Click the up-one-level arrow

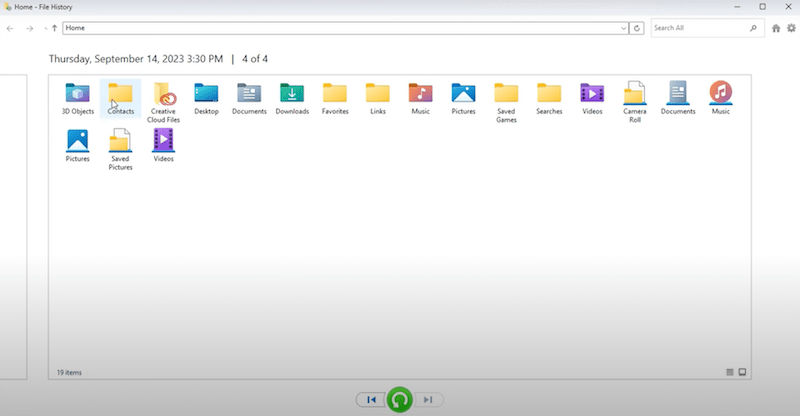coord(54,28)
